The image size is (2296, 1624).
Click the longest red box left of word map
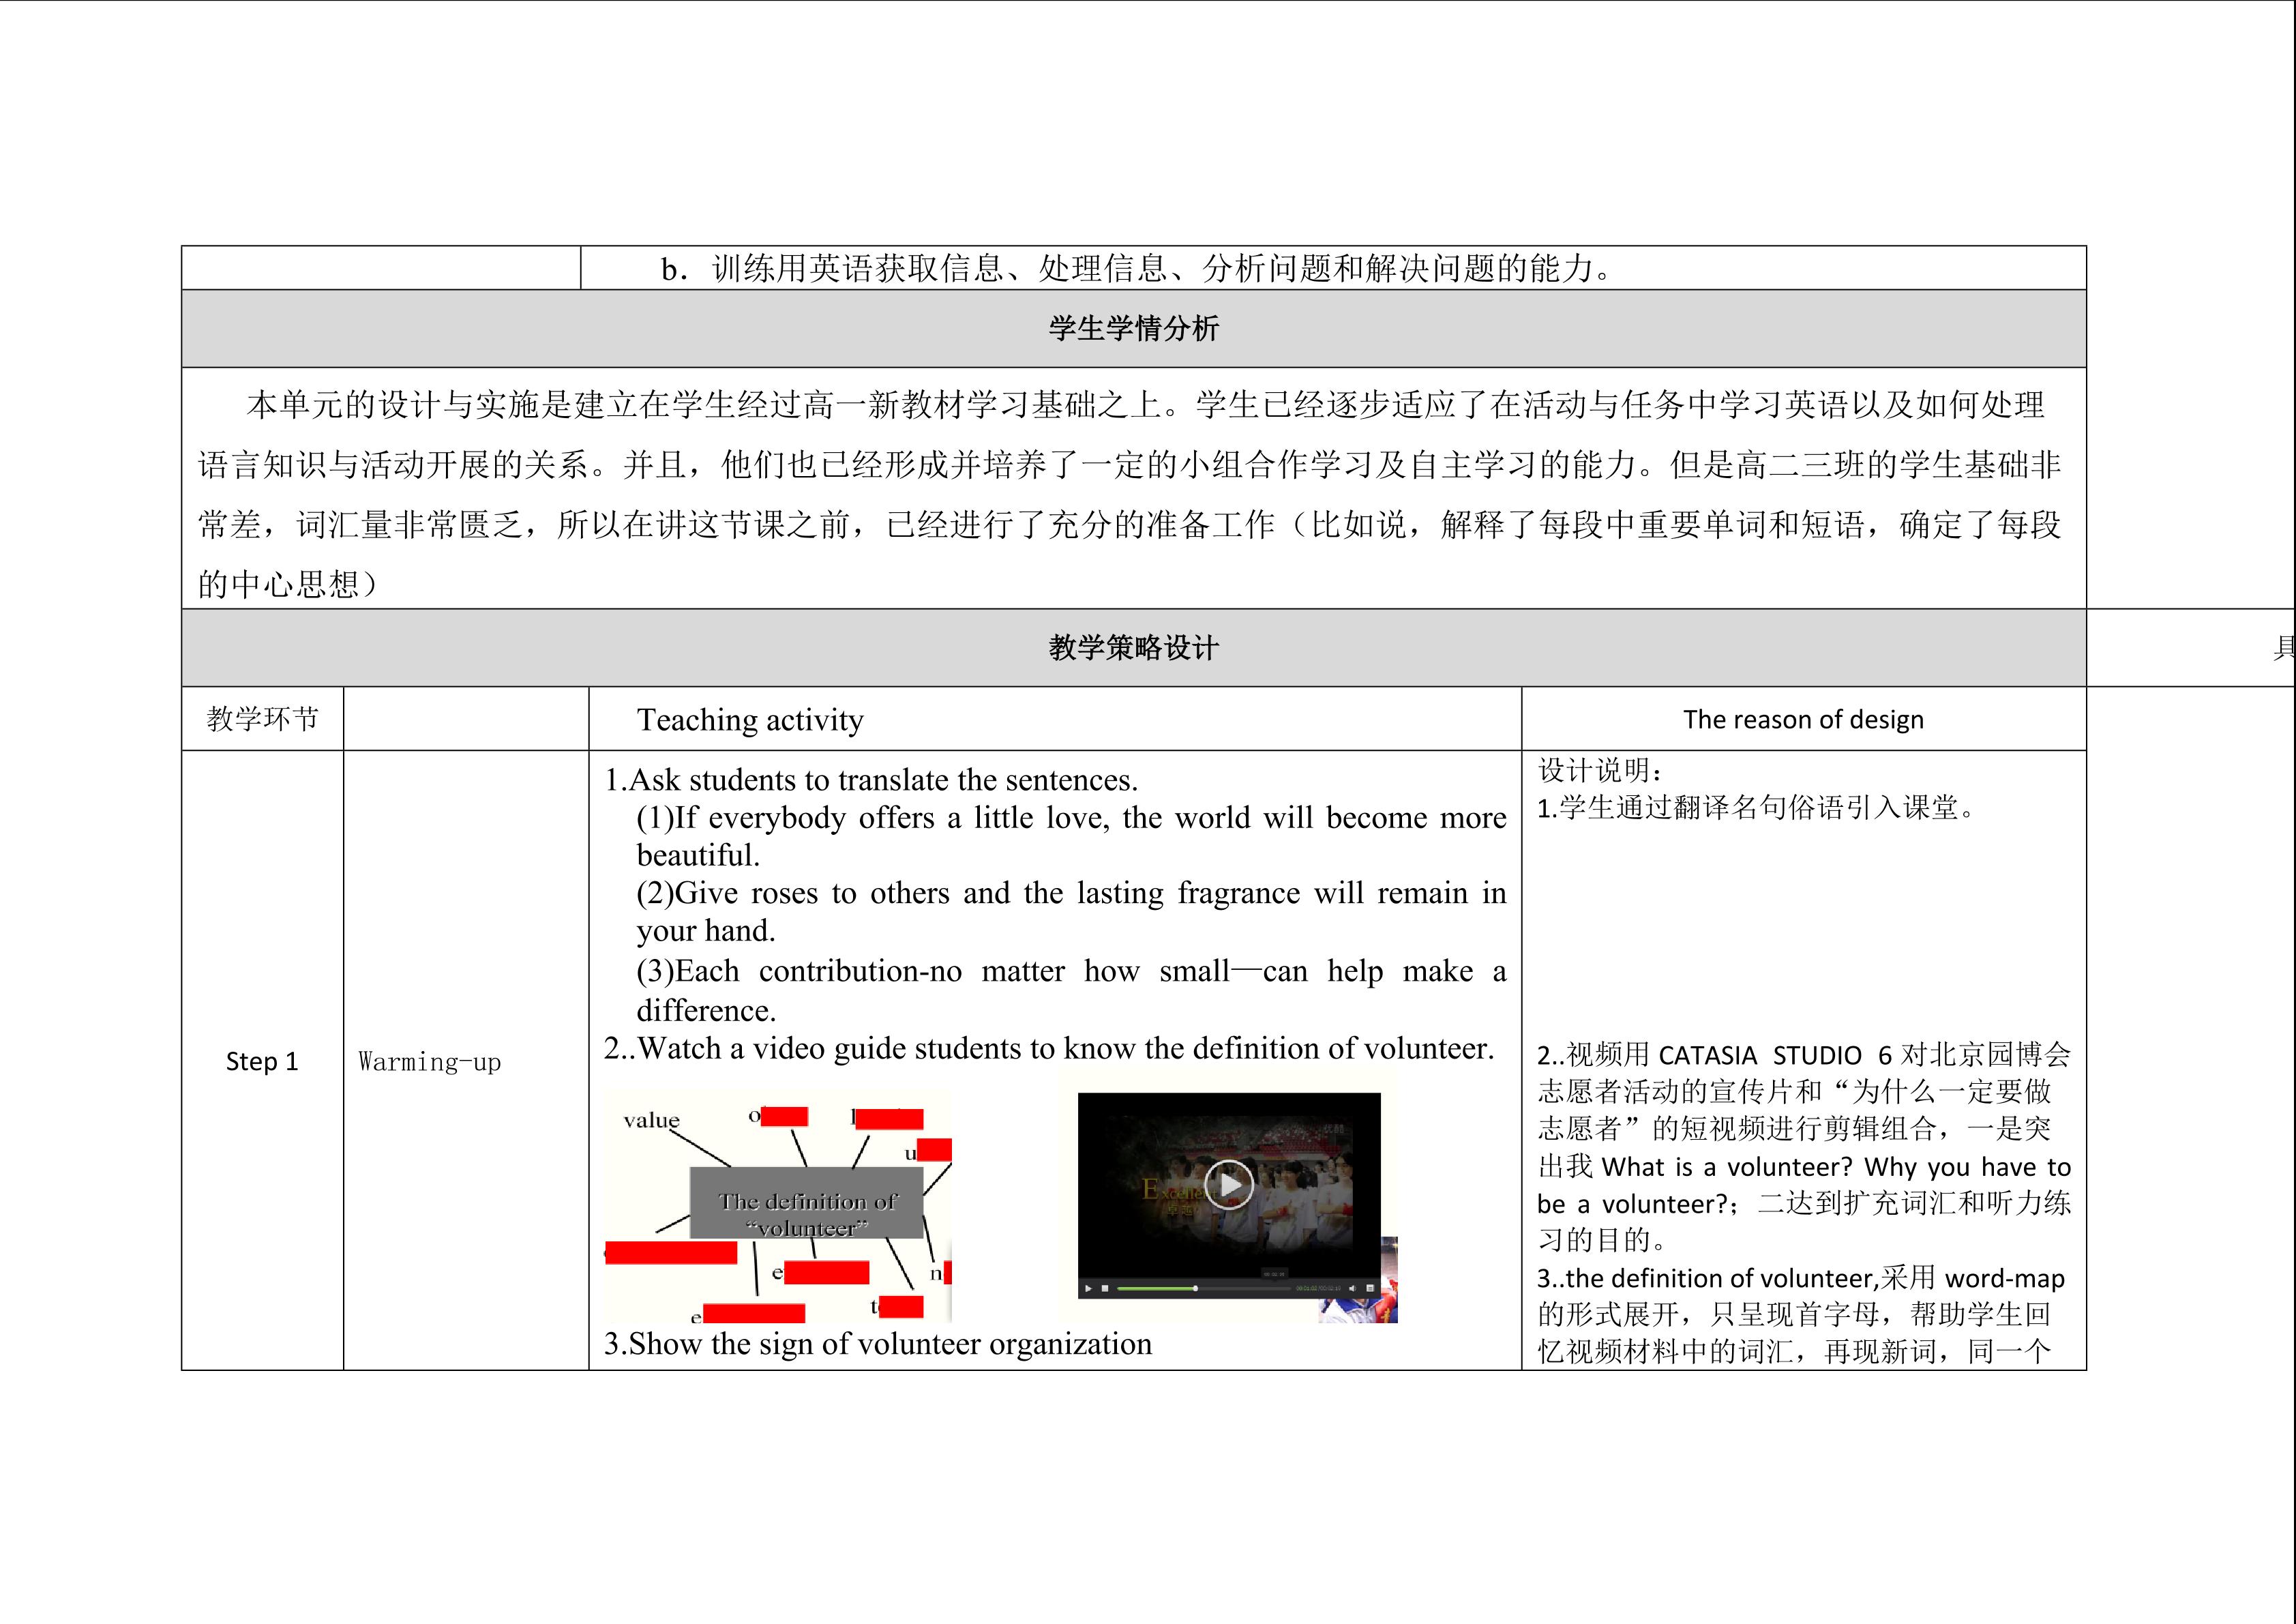coord(671,1252)
